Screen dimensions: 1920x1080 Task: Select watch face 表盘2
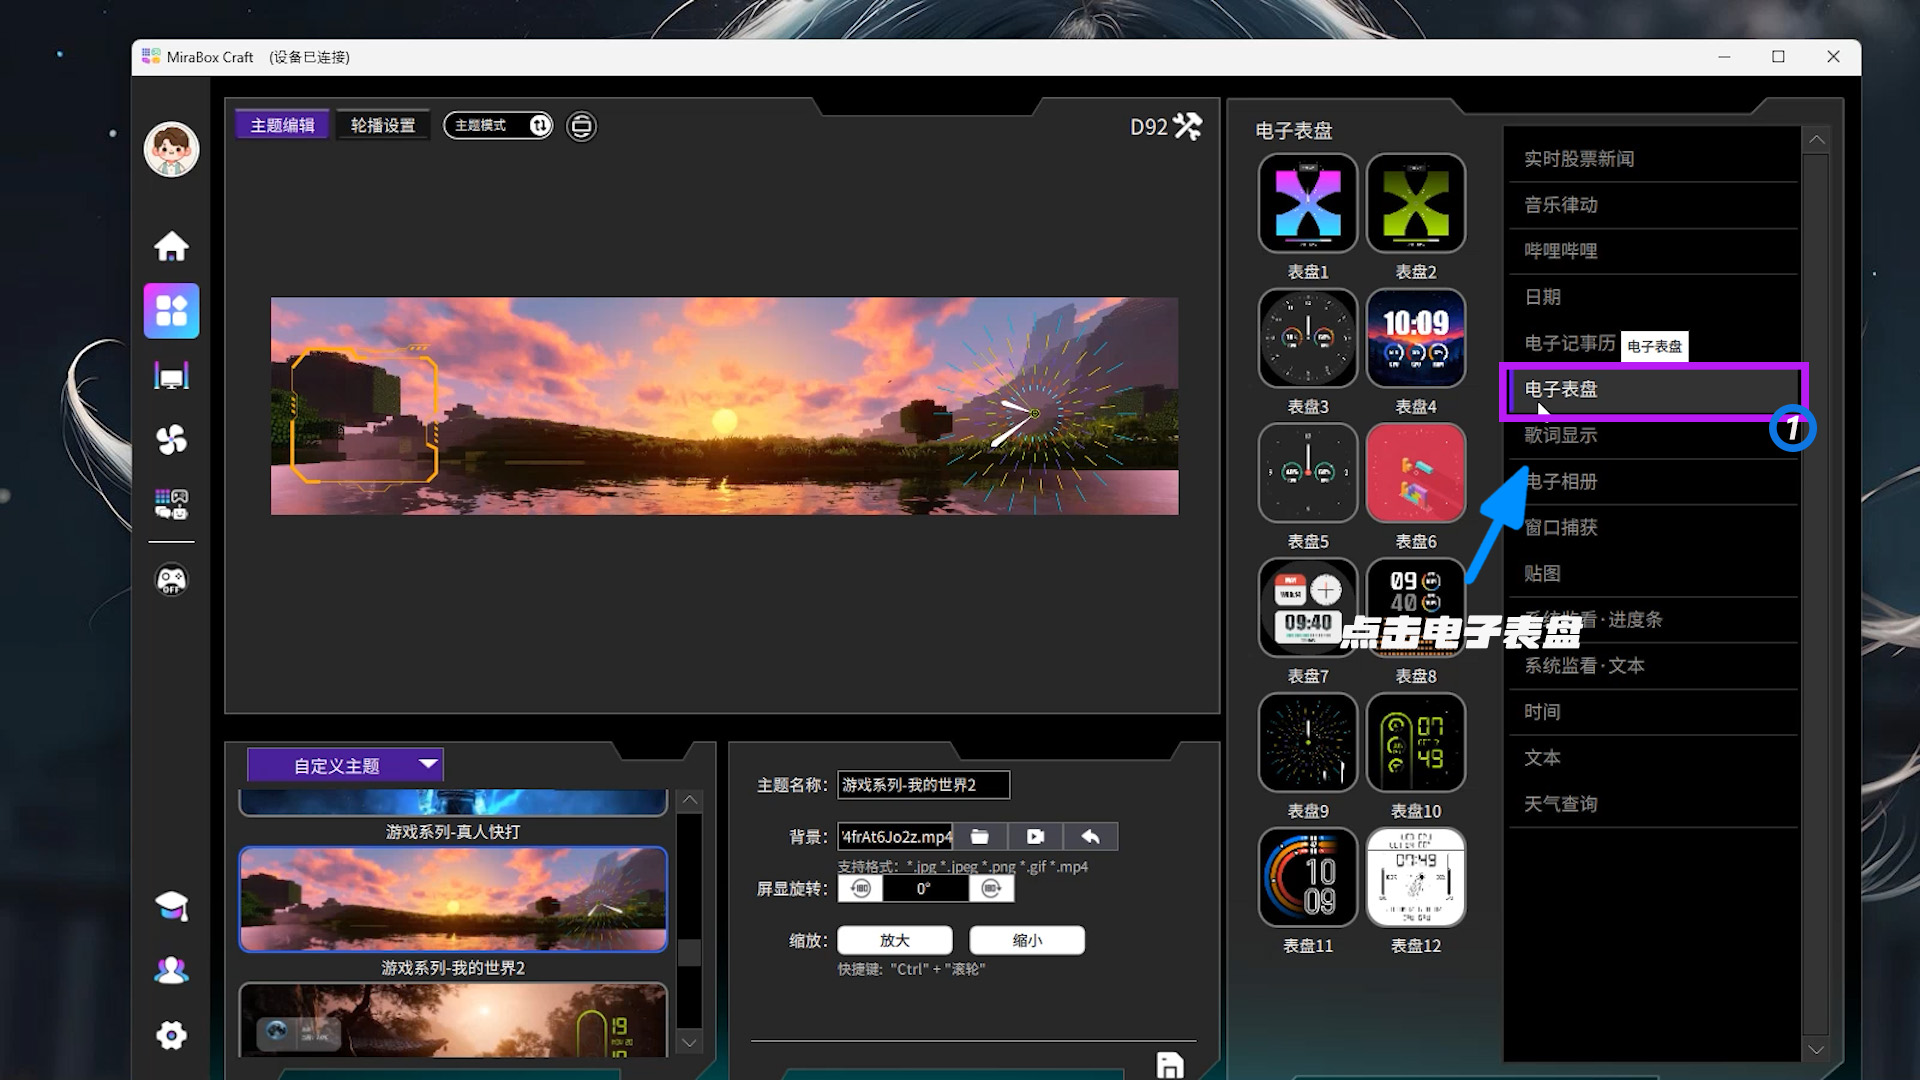click(1416, 203)
